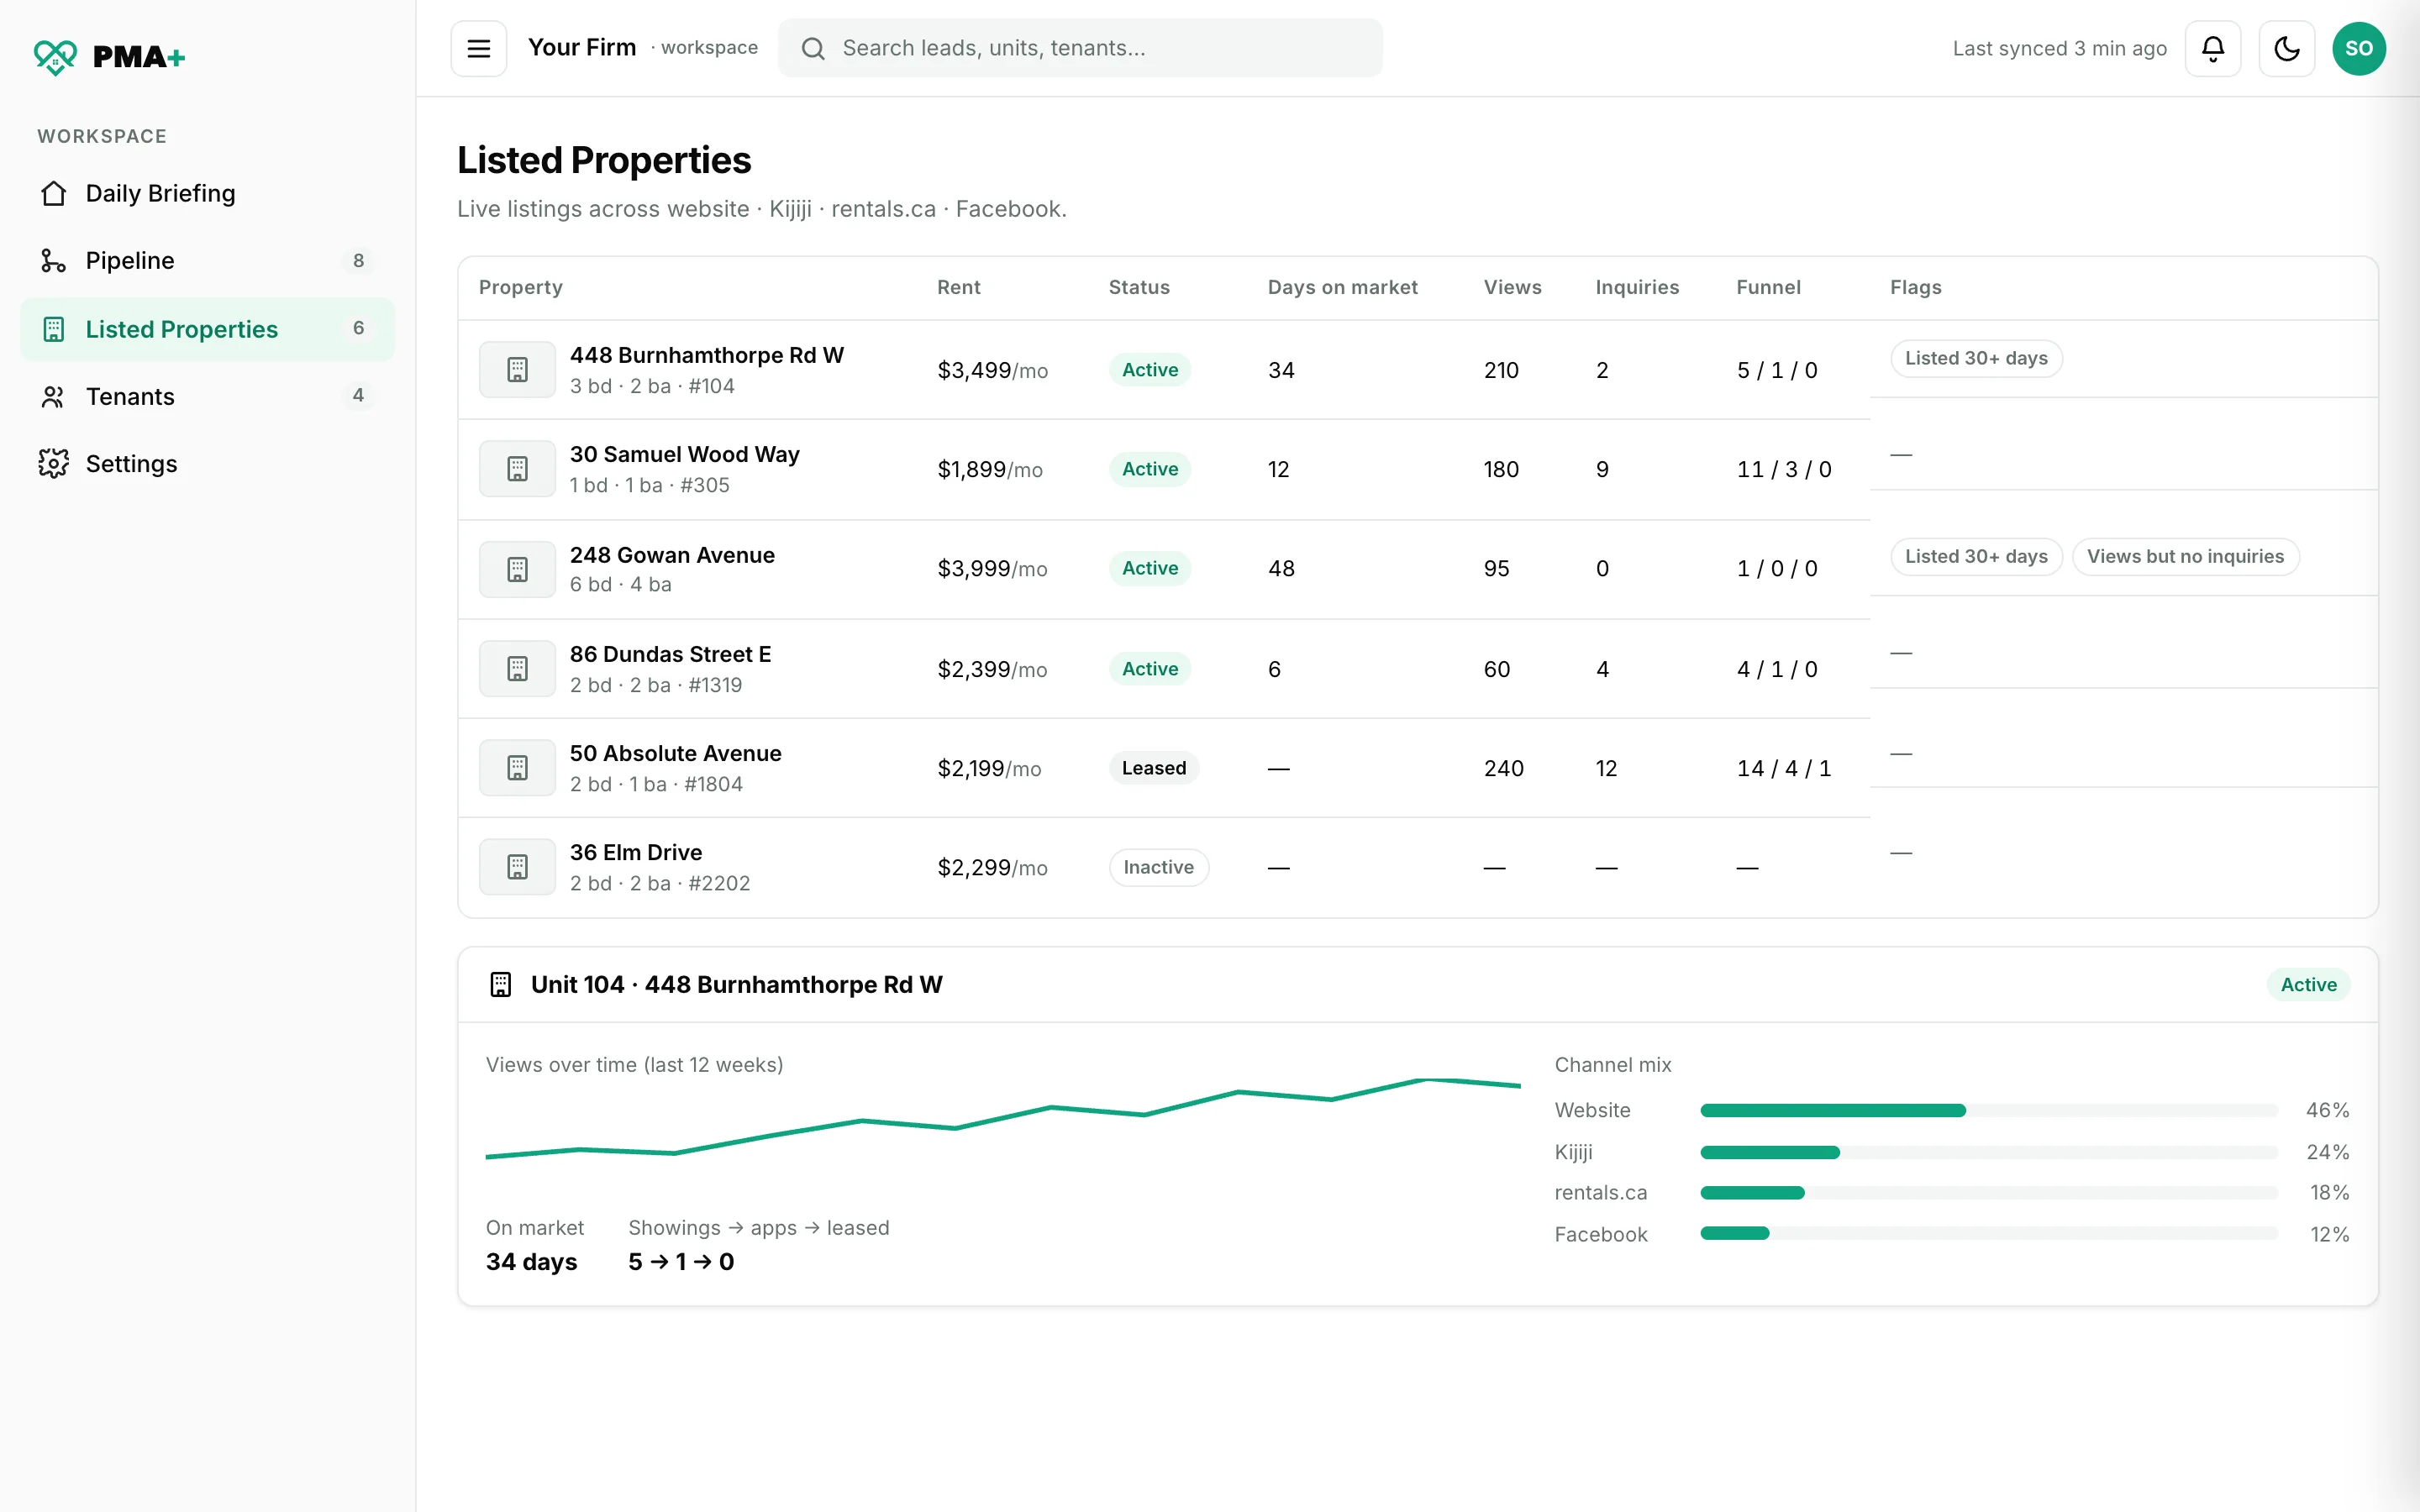Click the 14 / 4 / 1 funnel value
Screen dimensions: 2420x1512
tap(1783, 768)
